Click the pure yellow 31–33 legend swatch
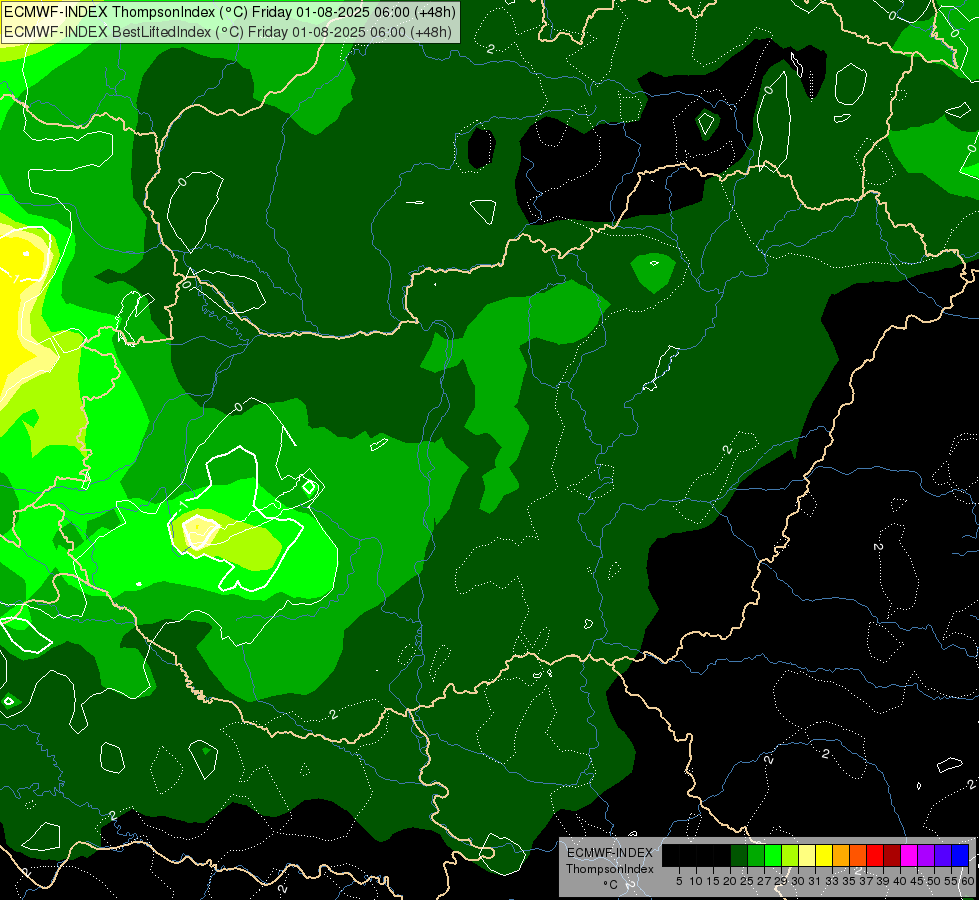Viewport: 979px width, 900px height. pyautogui.click(x=824, y=856)
